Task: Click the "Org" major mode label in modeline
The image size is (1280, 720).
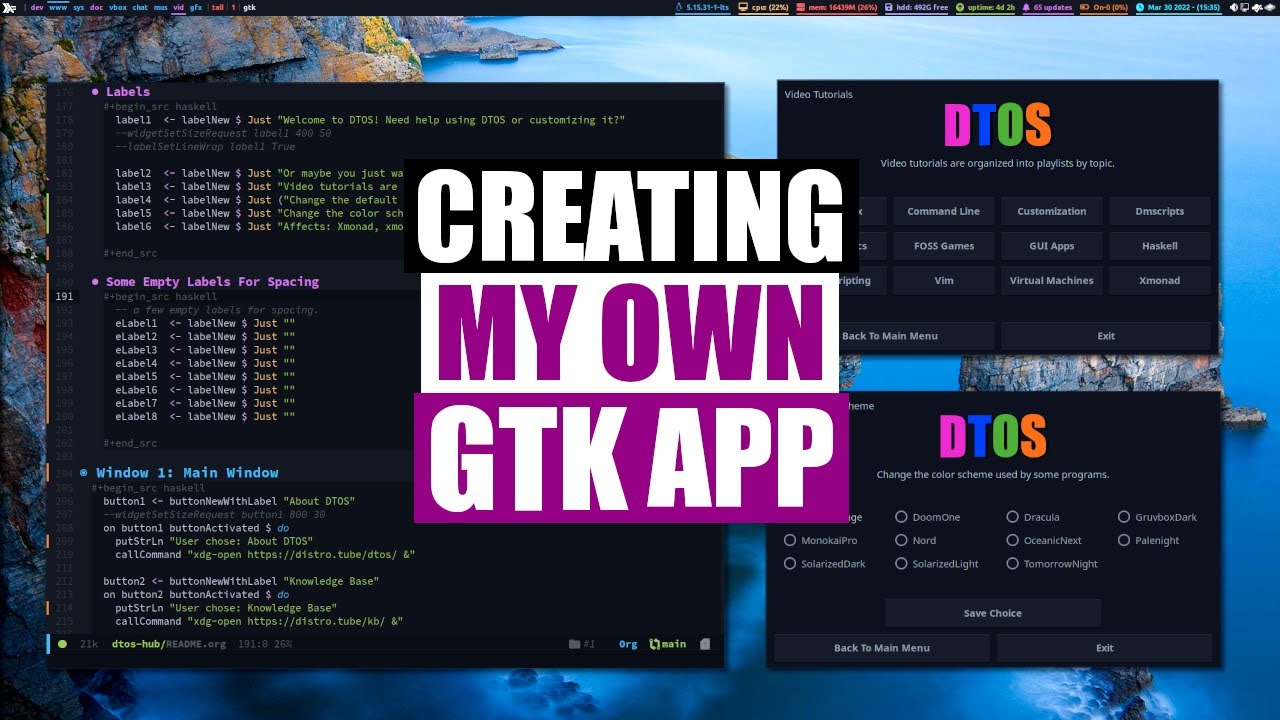Action: [x=628, y=644]
